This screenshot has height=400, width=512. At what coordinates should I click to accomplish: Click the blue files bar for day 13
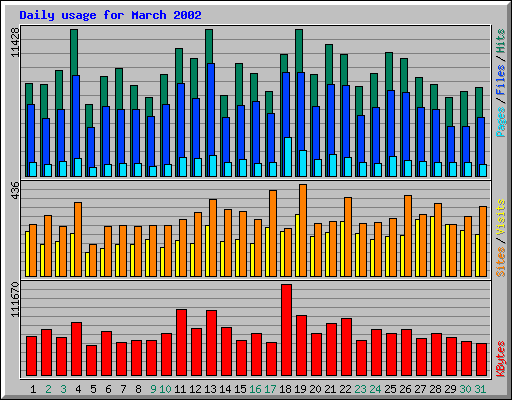click(x=210, y=110)
